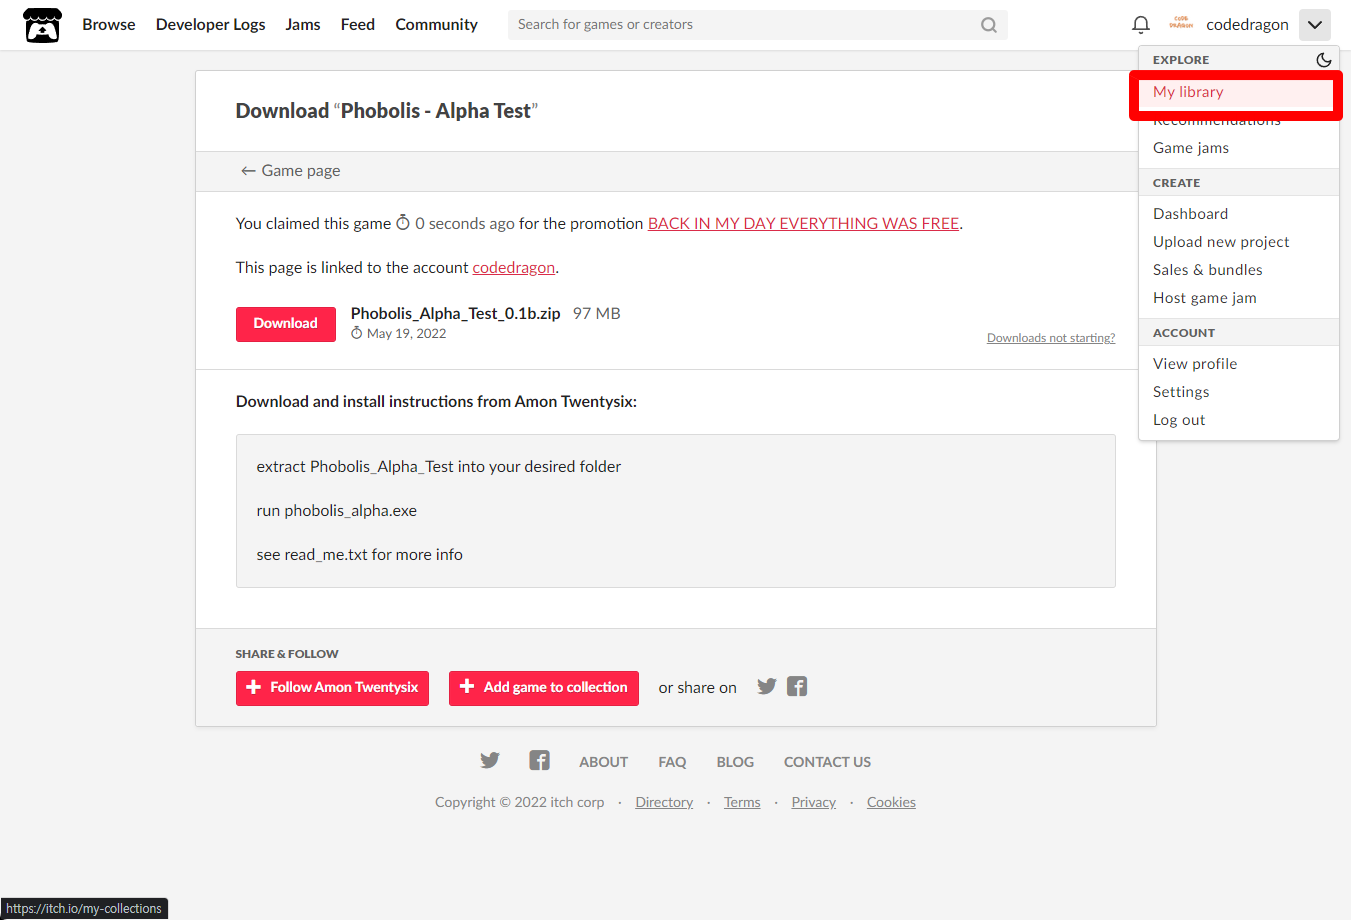Open account Settings
This screenshot has height=920, width=1351.
coord(1181,392)
